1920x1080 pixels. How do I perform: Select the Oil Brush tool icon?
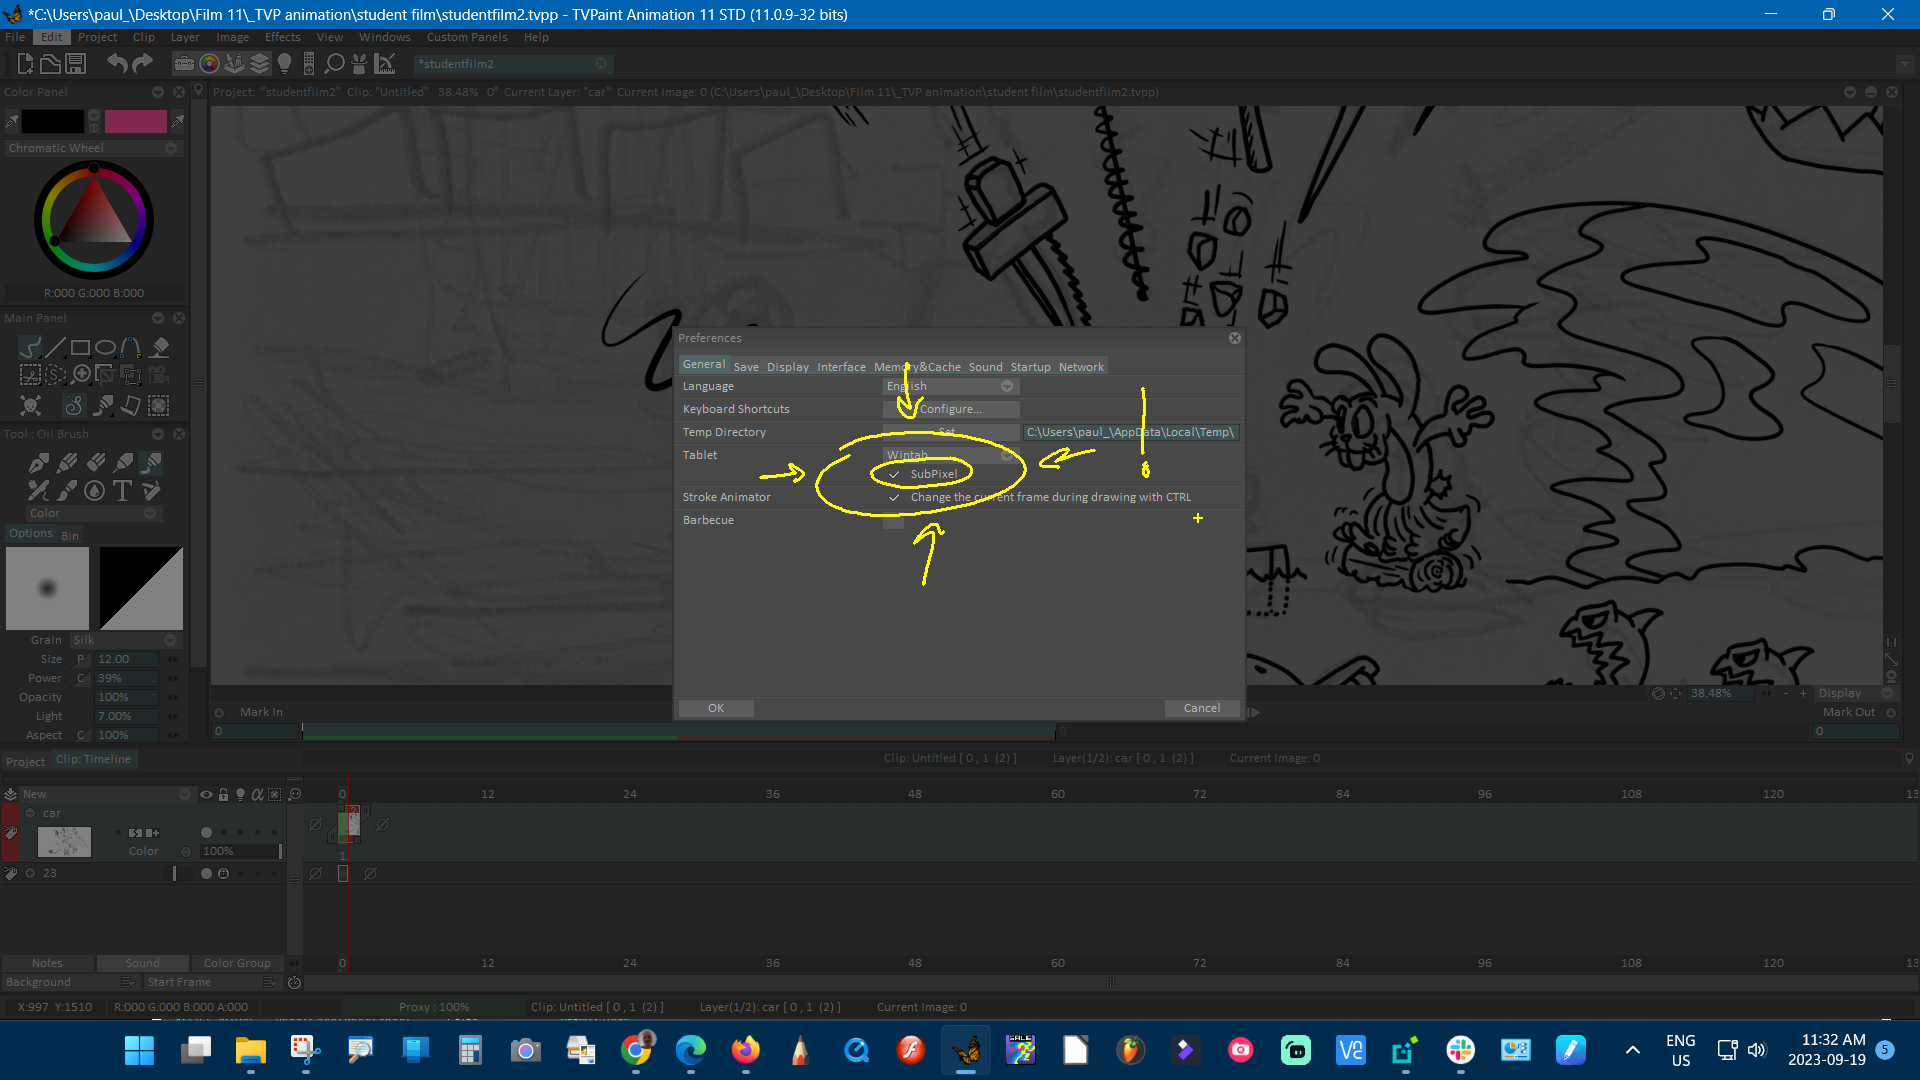tap(151, 463)
